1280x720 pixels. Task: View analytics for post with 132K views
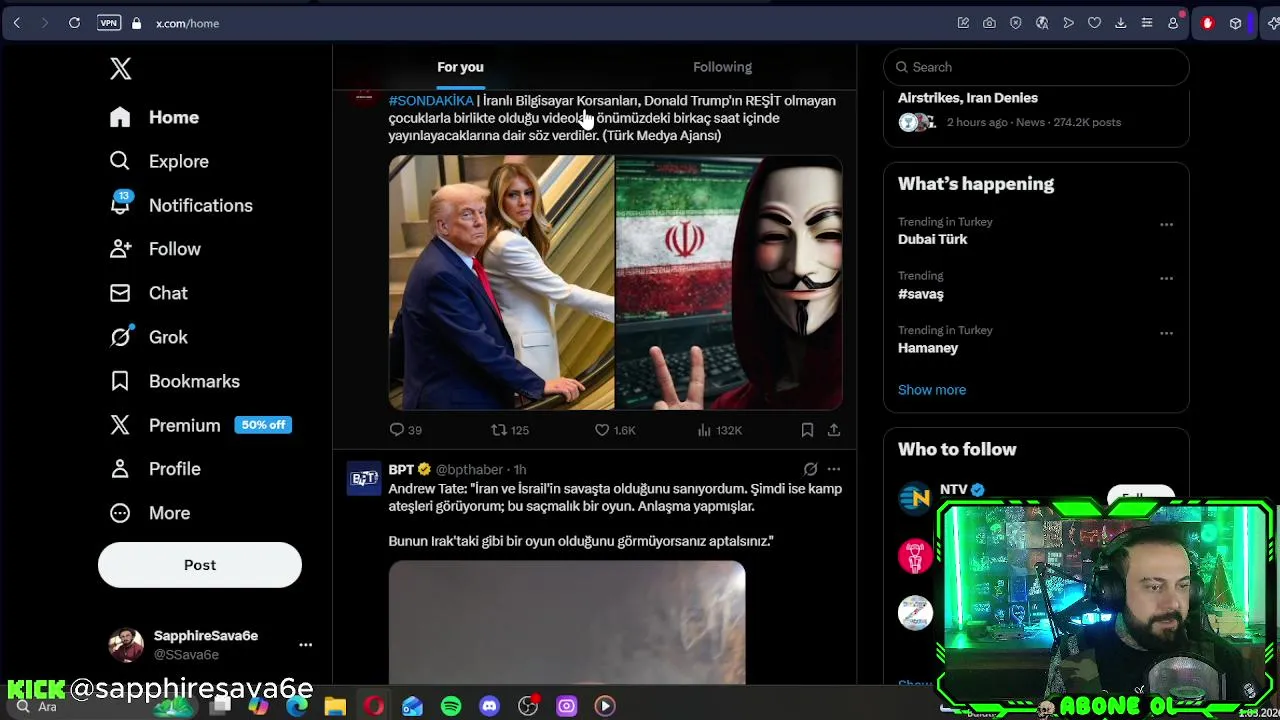tap(719, 430)
